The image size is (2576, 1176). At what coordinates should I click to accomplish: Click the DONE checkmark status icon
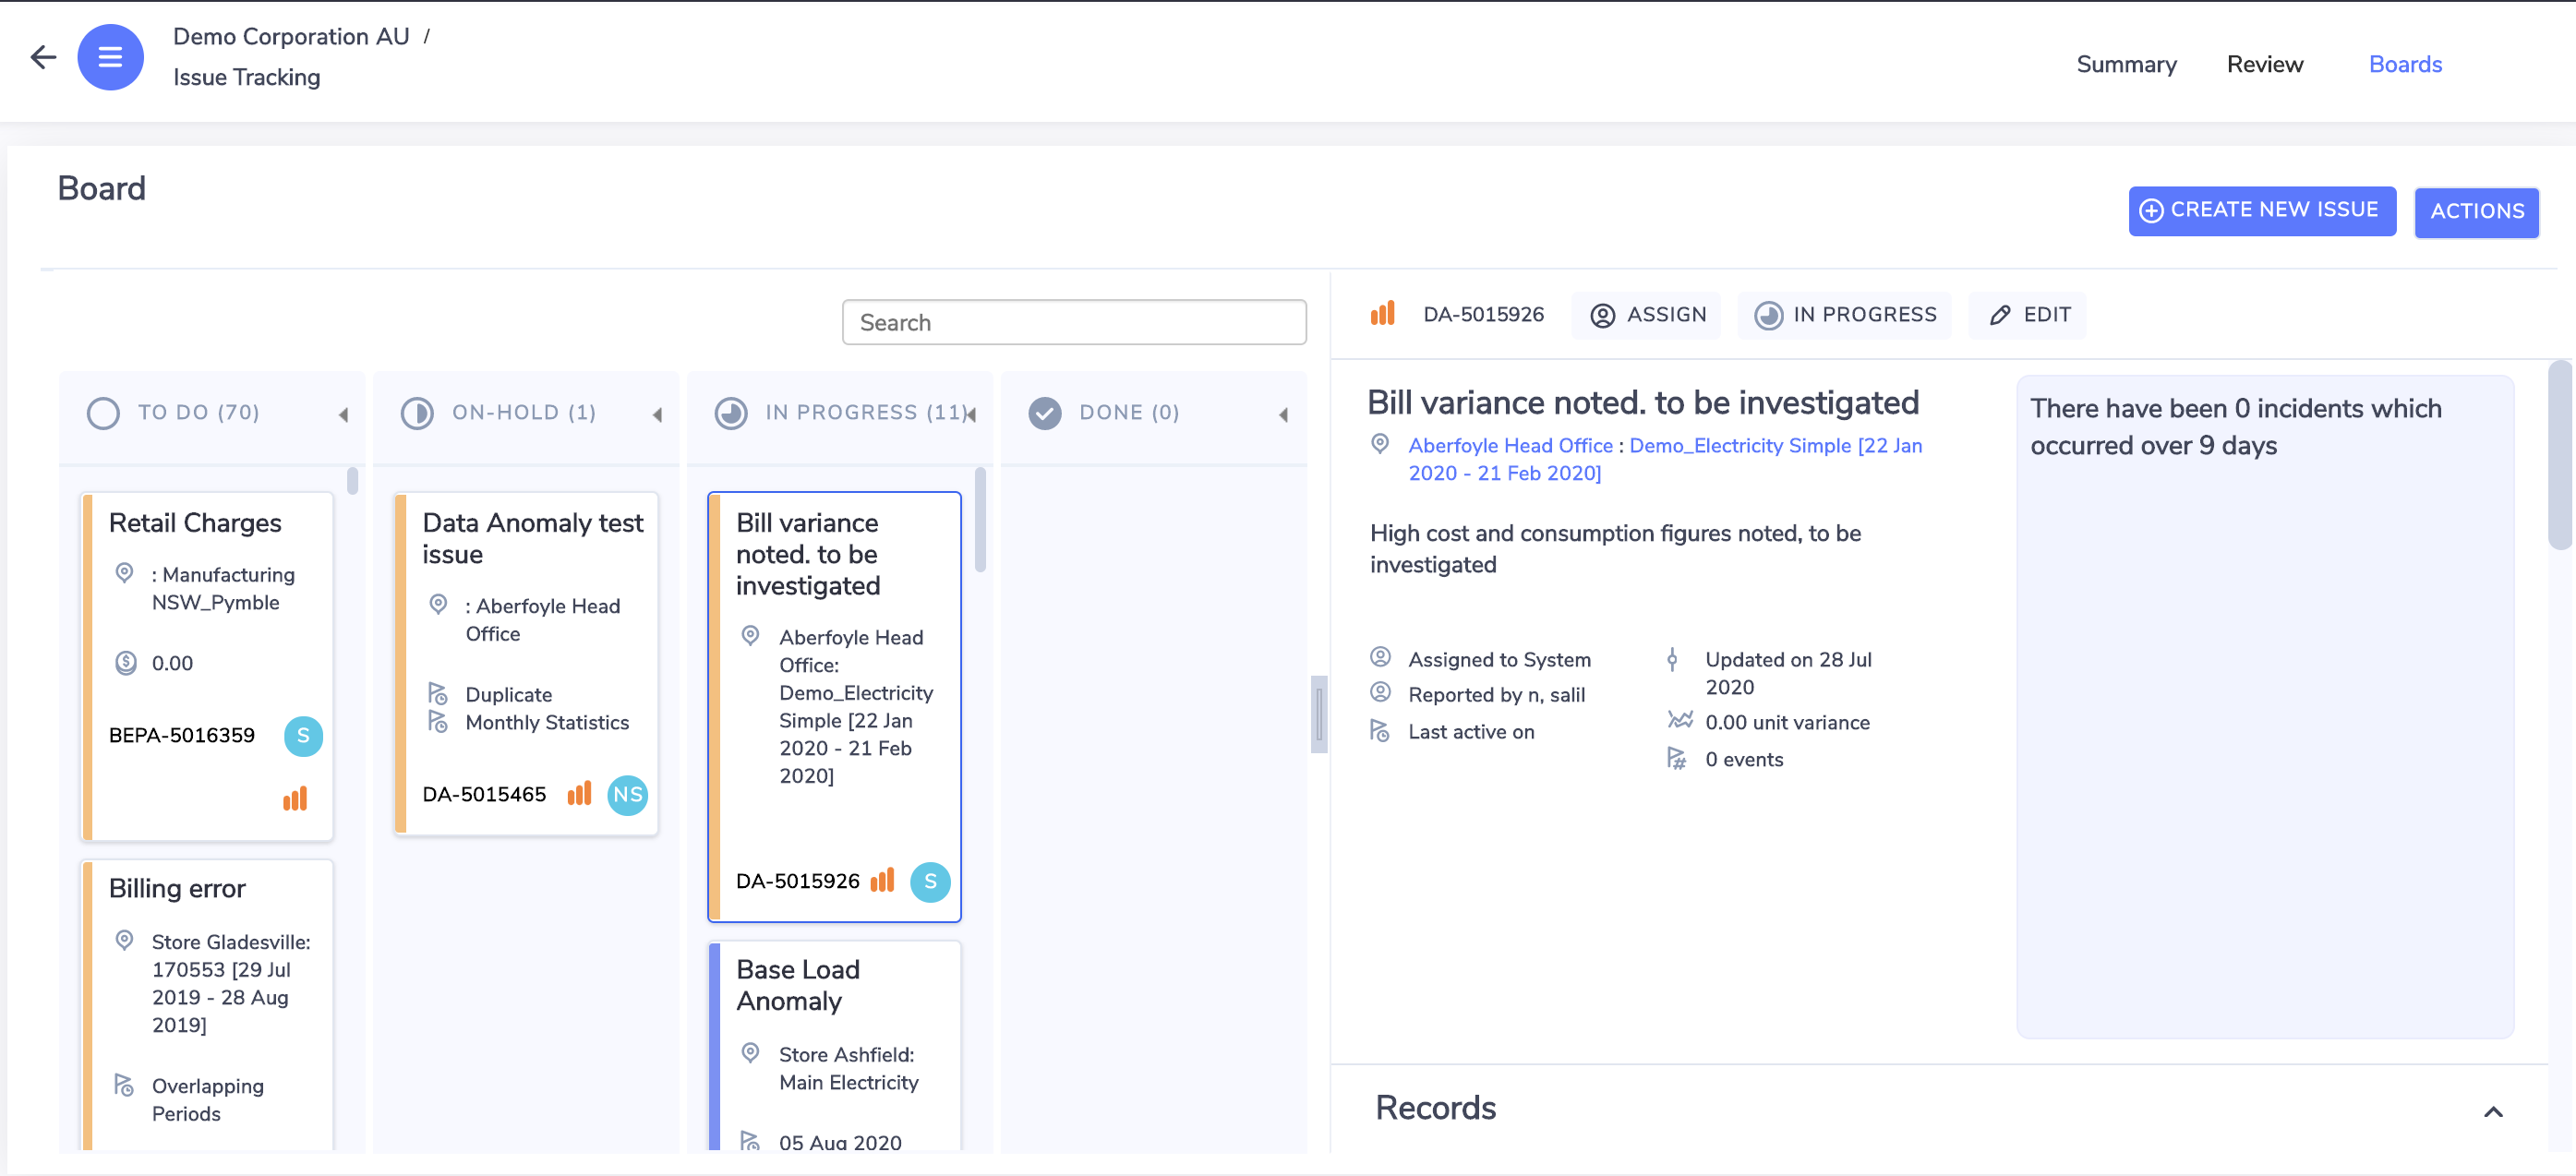pyautogui.click(x=1045, y=413)
